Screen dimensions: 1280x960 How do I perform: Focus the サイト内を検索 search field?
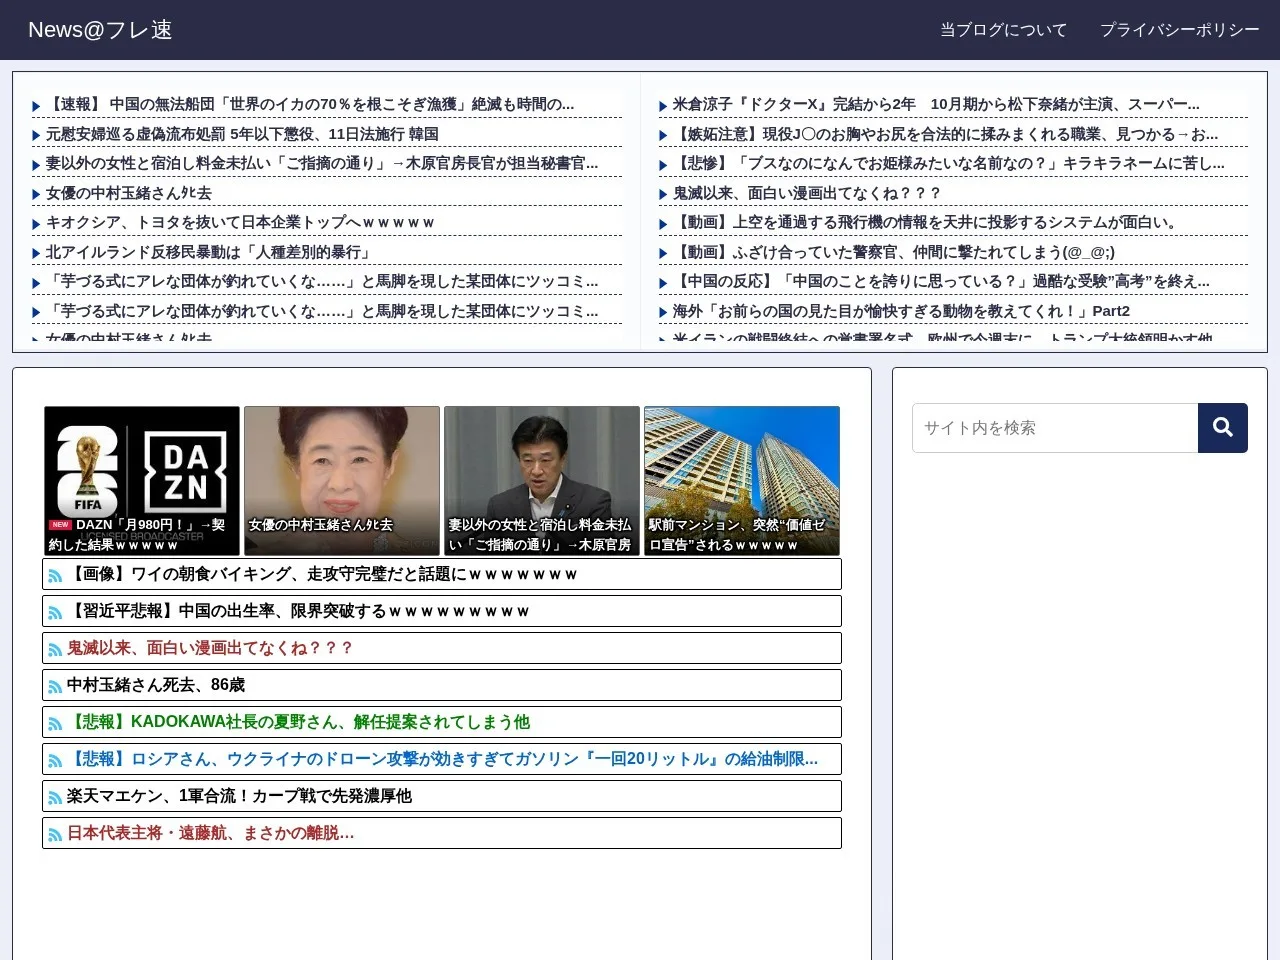[x=1055, y=428]
